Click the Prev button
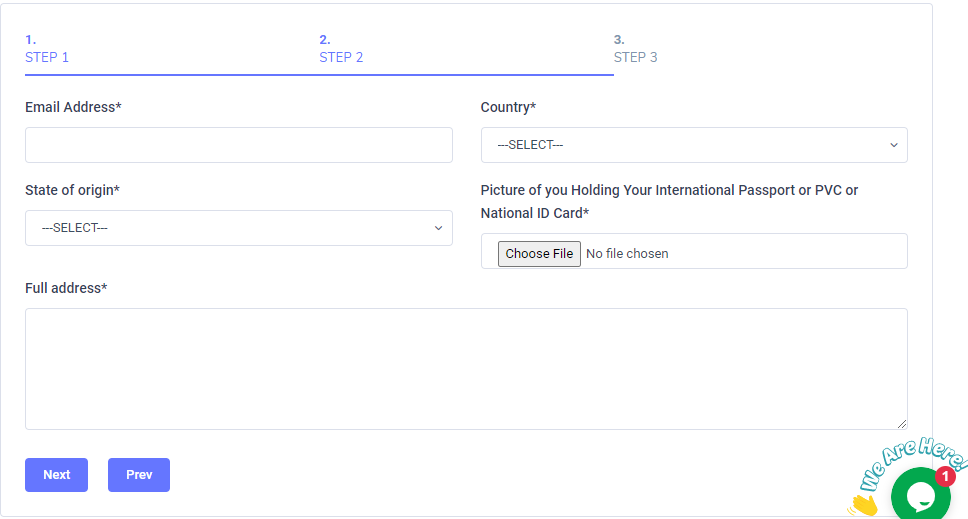This screenshot has height=519, width=968. (x=139, y=475)
